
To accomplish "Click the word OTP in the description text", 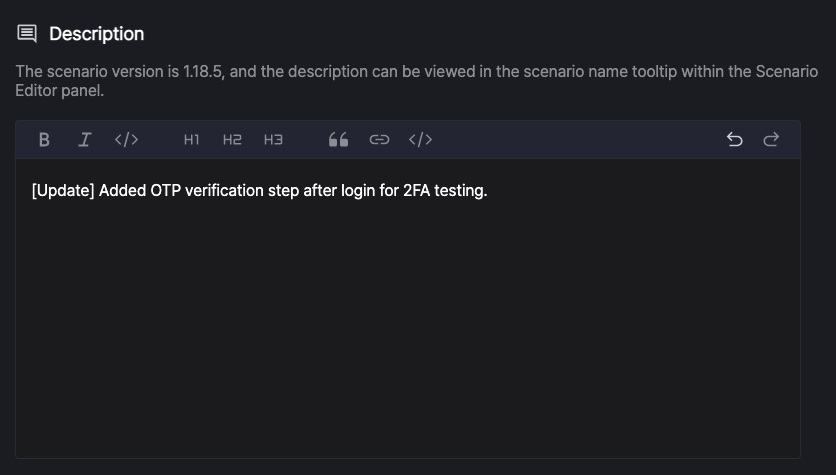I will 165,191.
